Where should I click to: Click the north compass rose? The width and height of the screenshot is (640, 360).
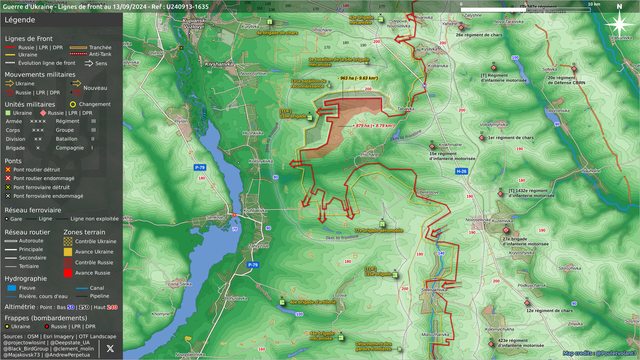pyautogui.click(x=620, y=23)
